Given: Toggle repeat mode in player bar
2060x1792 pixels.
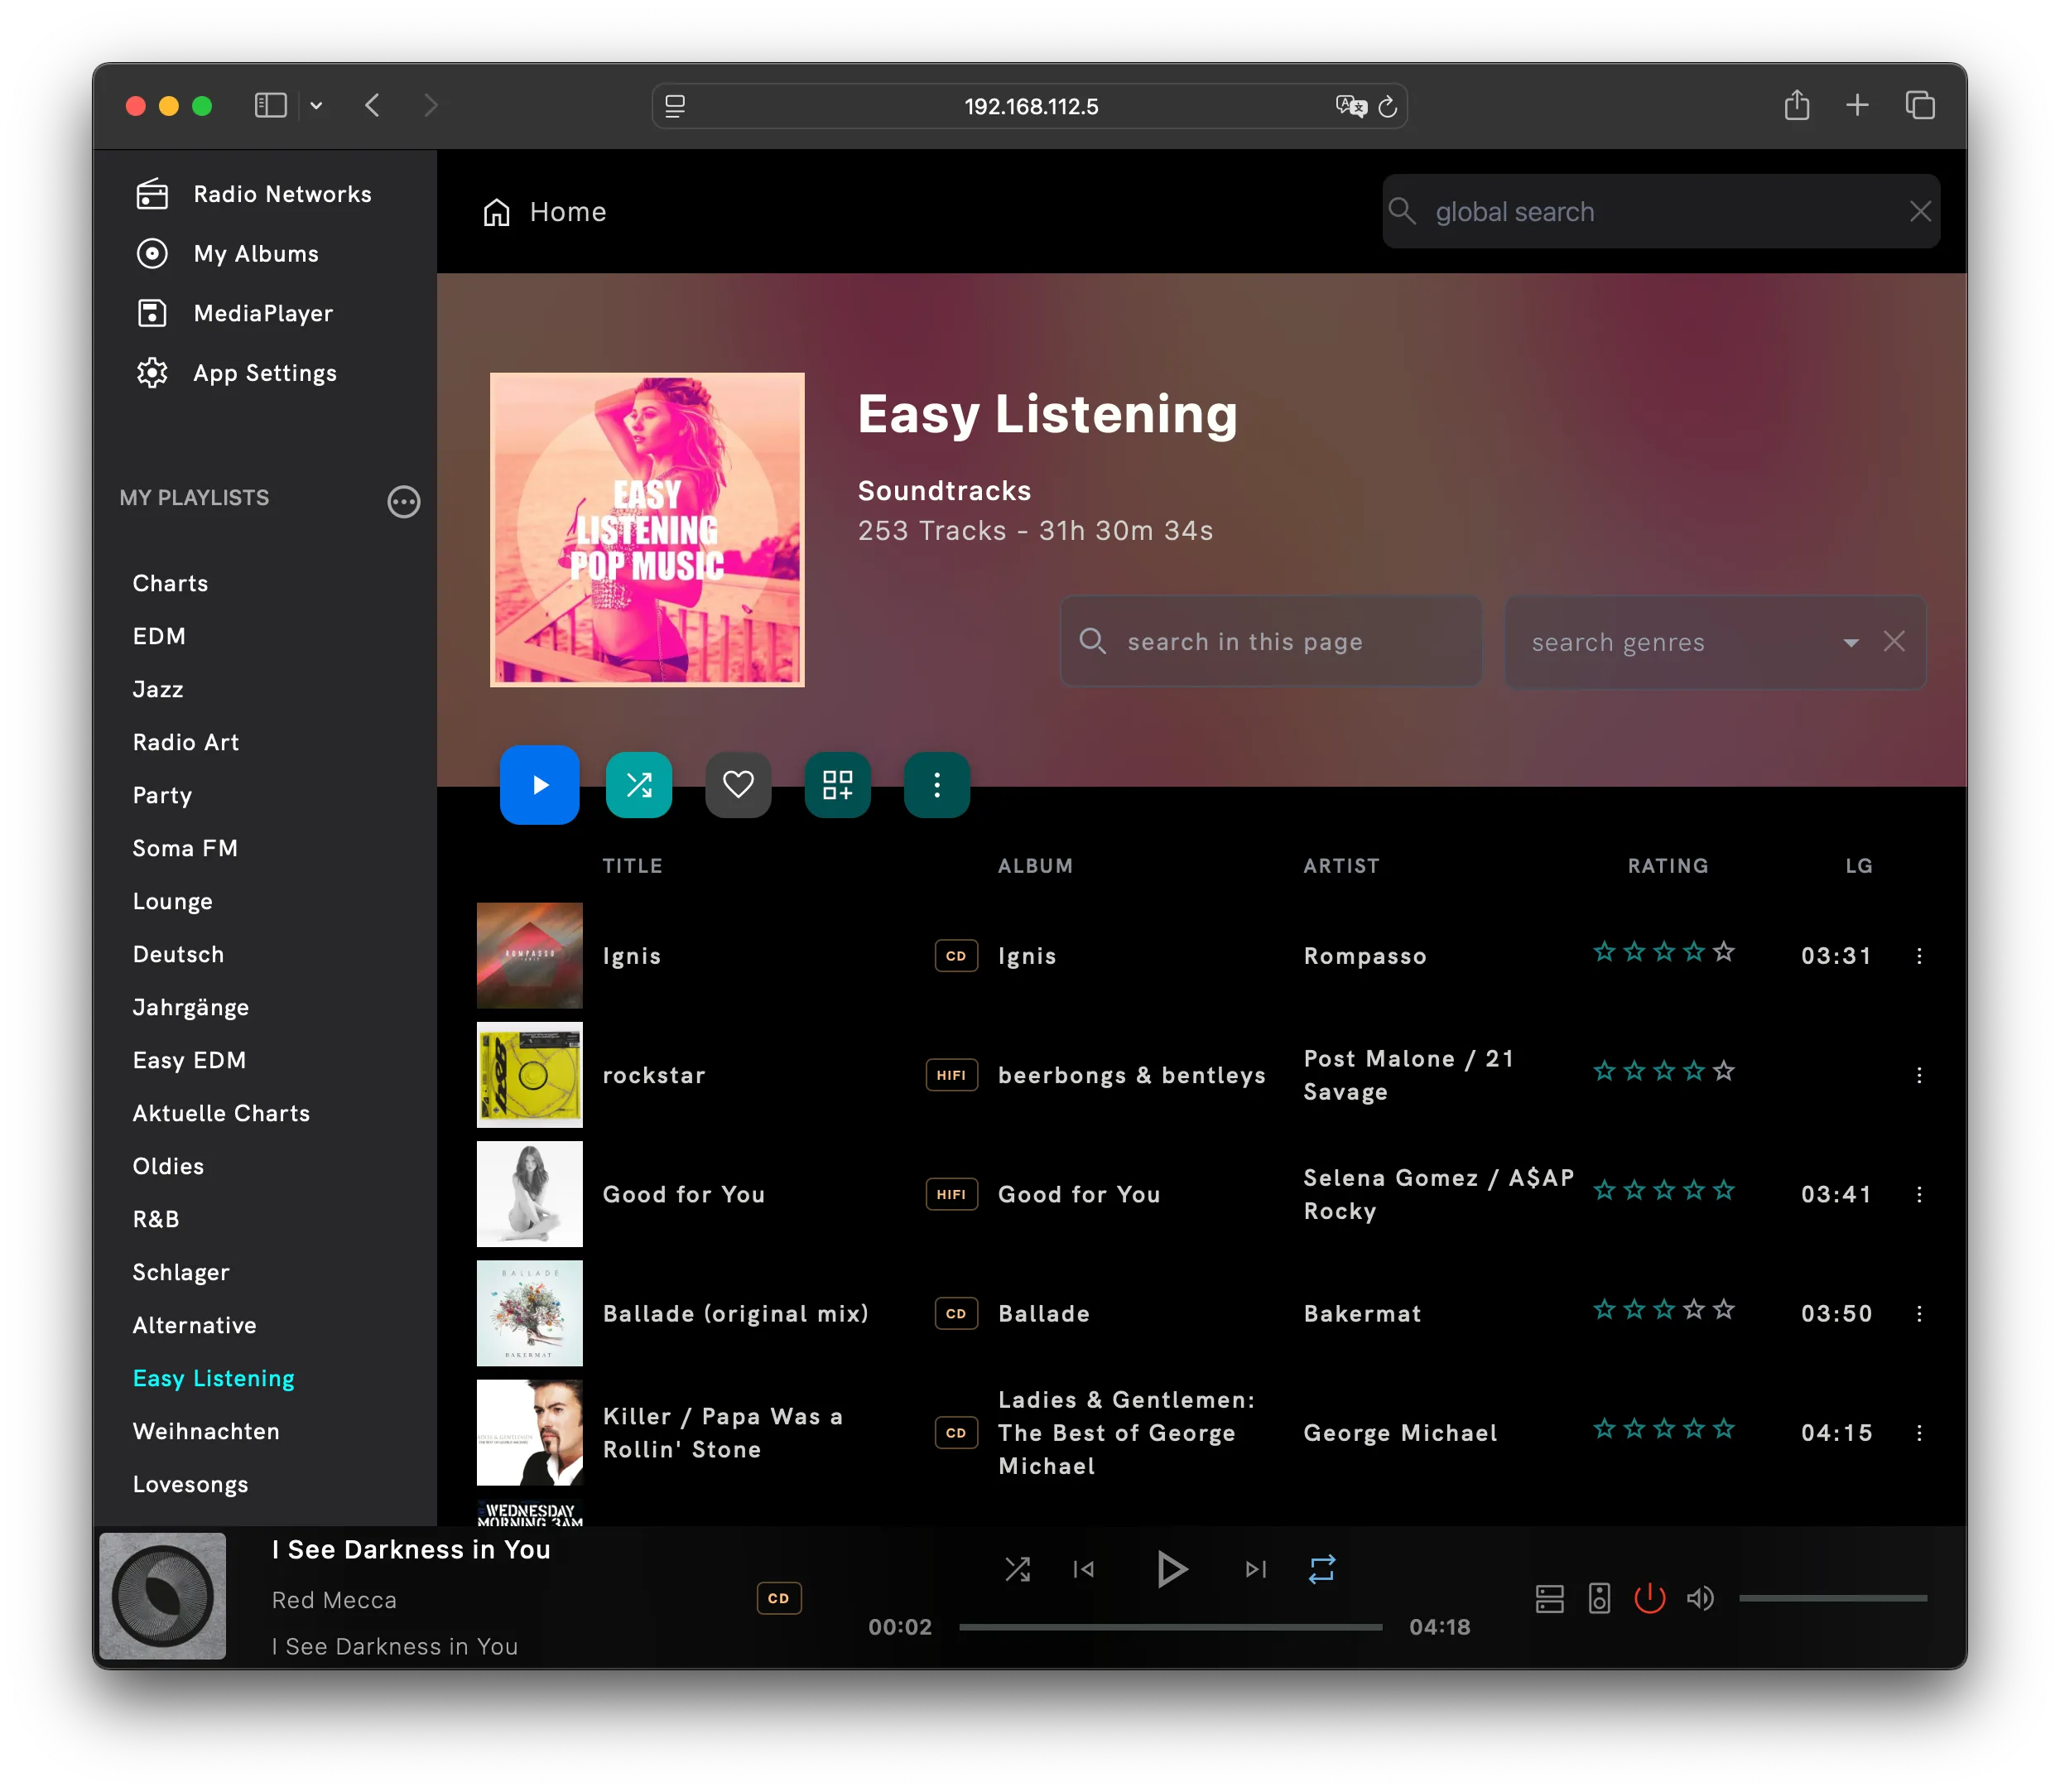Looking at the screenshot, I should (1321, 1569).
